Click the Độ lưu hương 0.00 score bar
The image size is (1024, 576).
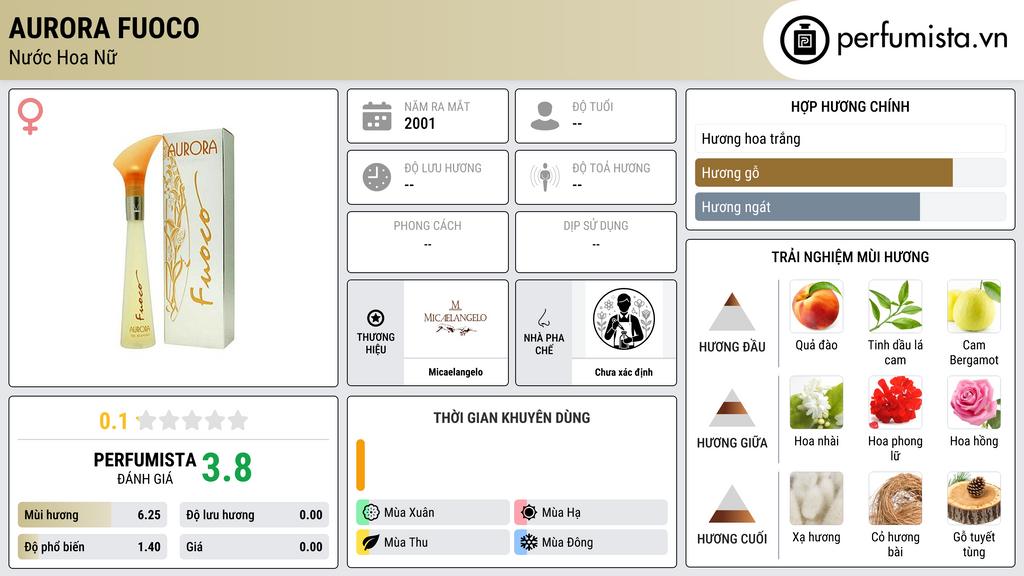pos(254,515)
